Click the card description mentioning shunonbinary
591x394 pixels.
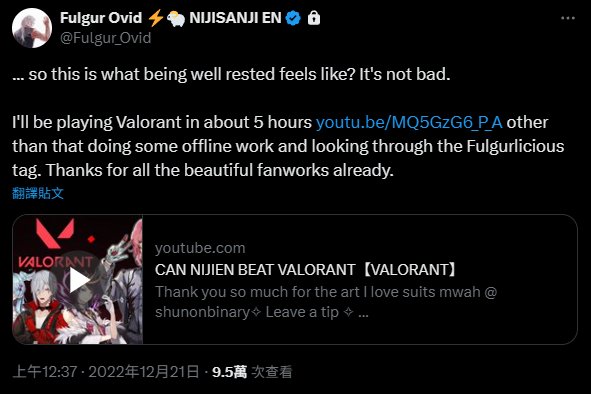coord(326,302)
